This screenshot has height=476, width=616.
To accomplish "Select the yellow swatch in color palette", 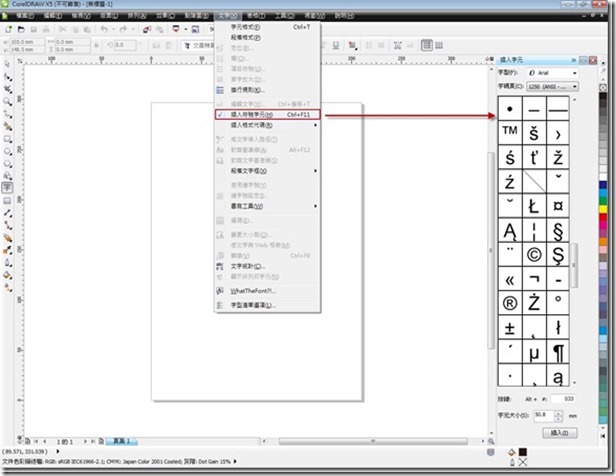I will pos(603,209).
